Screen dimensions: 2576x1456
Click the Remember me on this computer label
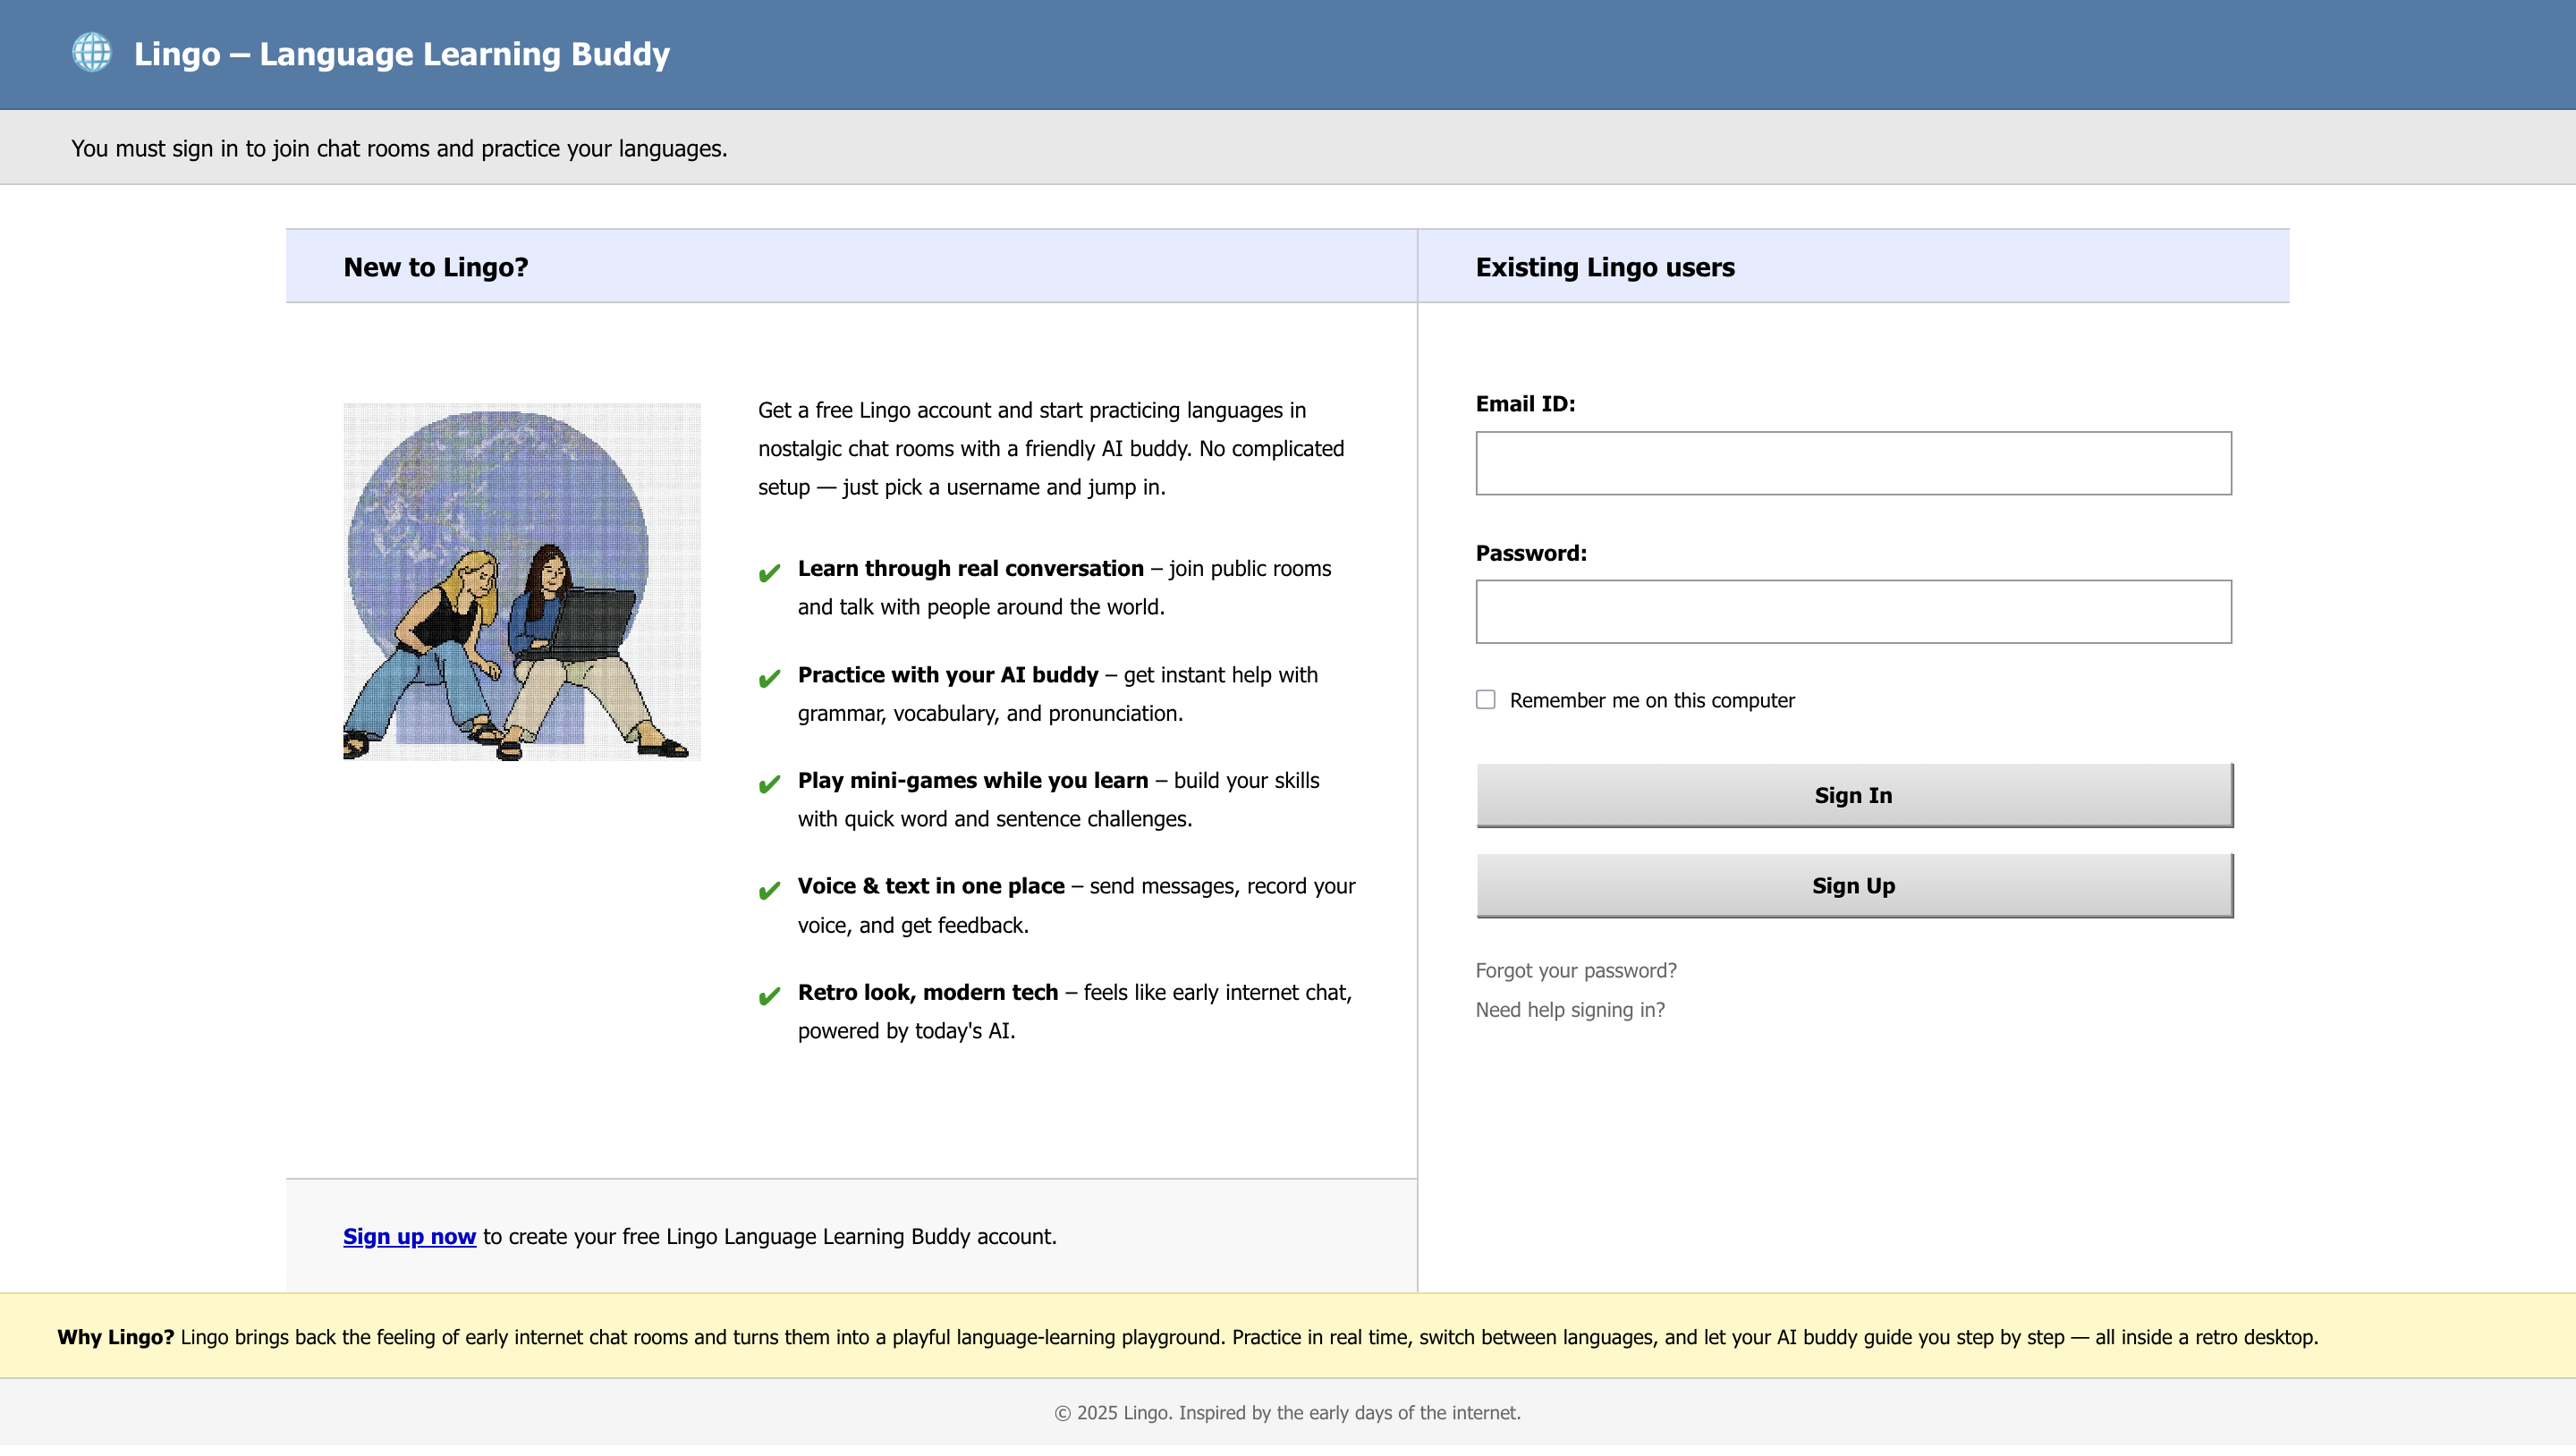[1651, 701]
